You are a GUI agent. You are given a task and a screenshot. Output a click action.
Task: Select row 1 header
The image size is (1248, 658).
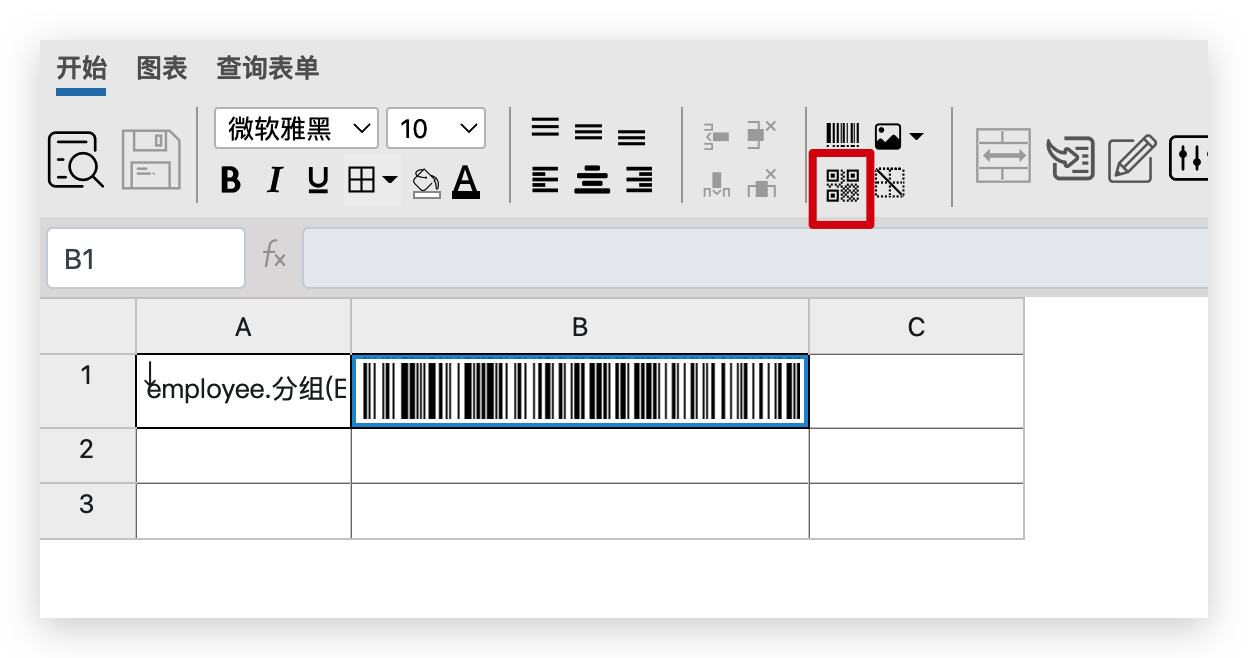tap(88, 391)
